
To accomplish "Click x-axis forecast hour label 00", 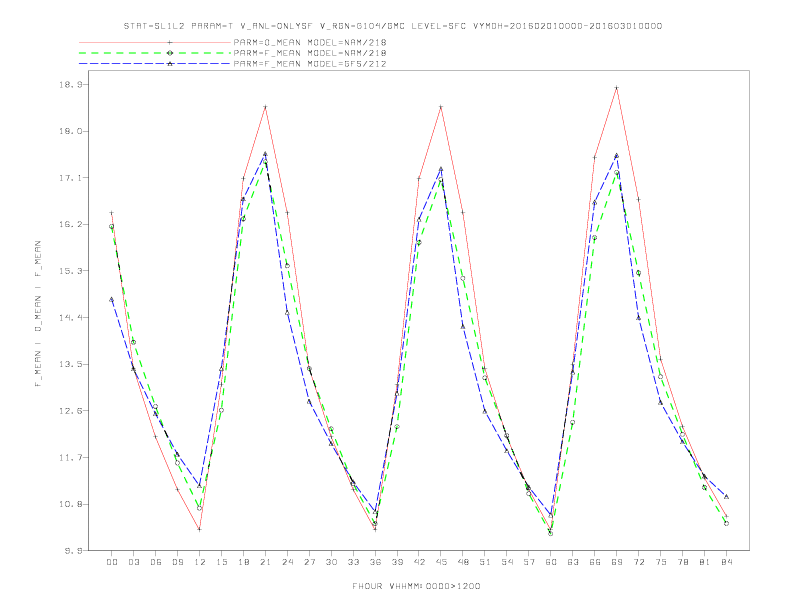I will [112, 562].
